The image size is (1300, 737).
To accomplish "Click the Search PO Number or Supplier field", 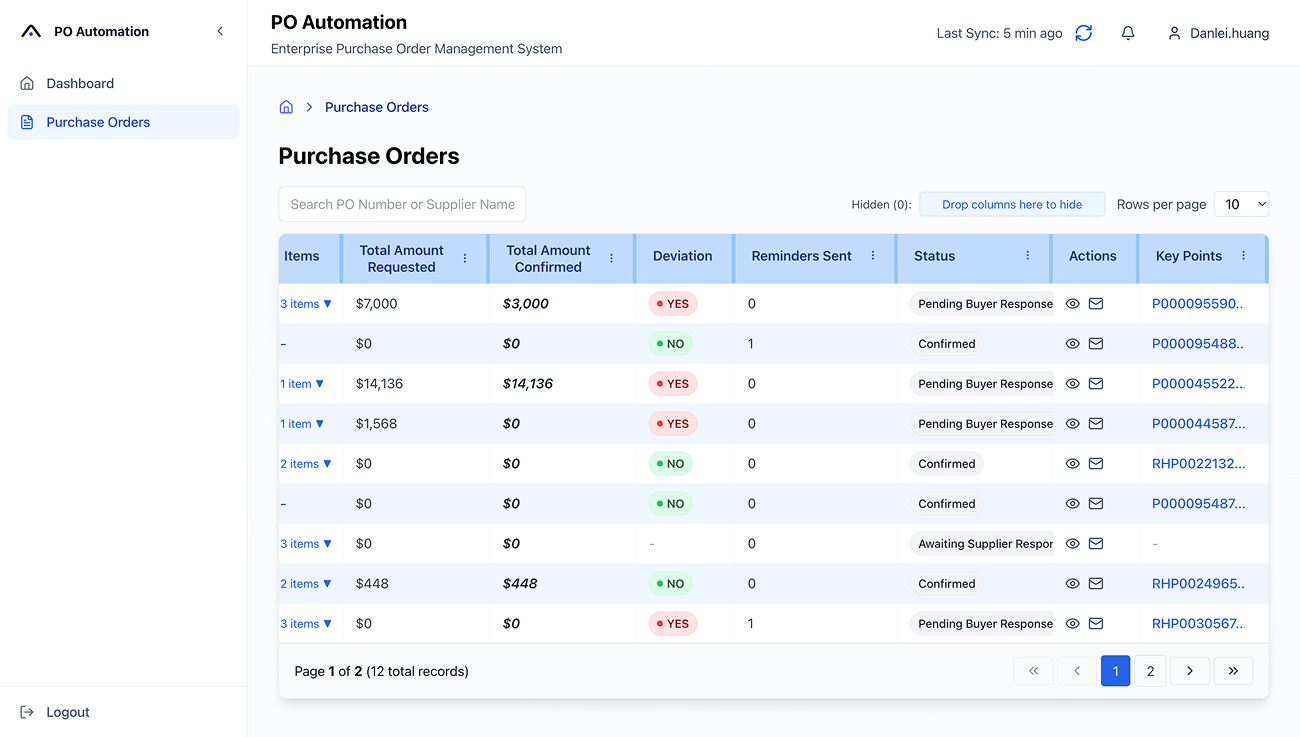I will pos(402,203).
